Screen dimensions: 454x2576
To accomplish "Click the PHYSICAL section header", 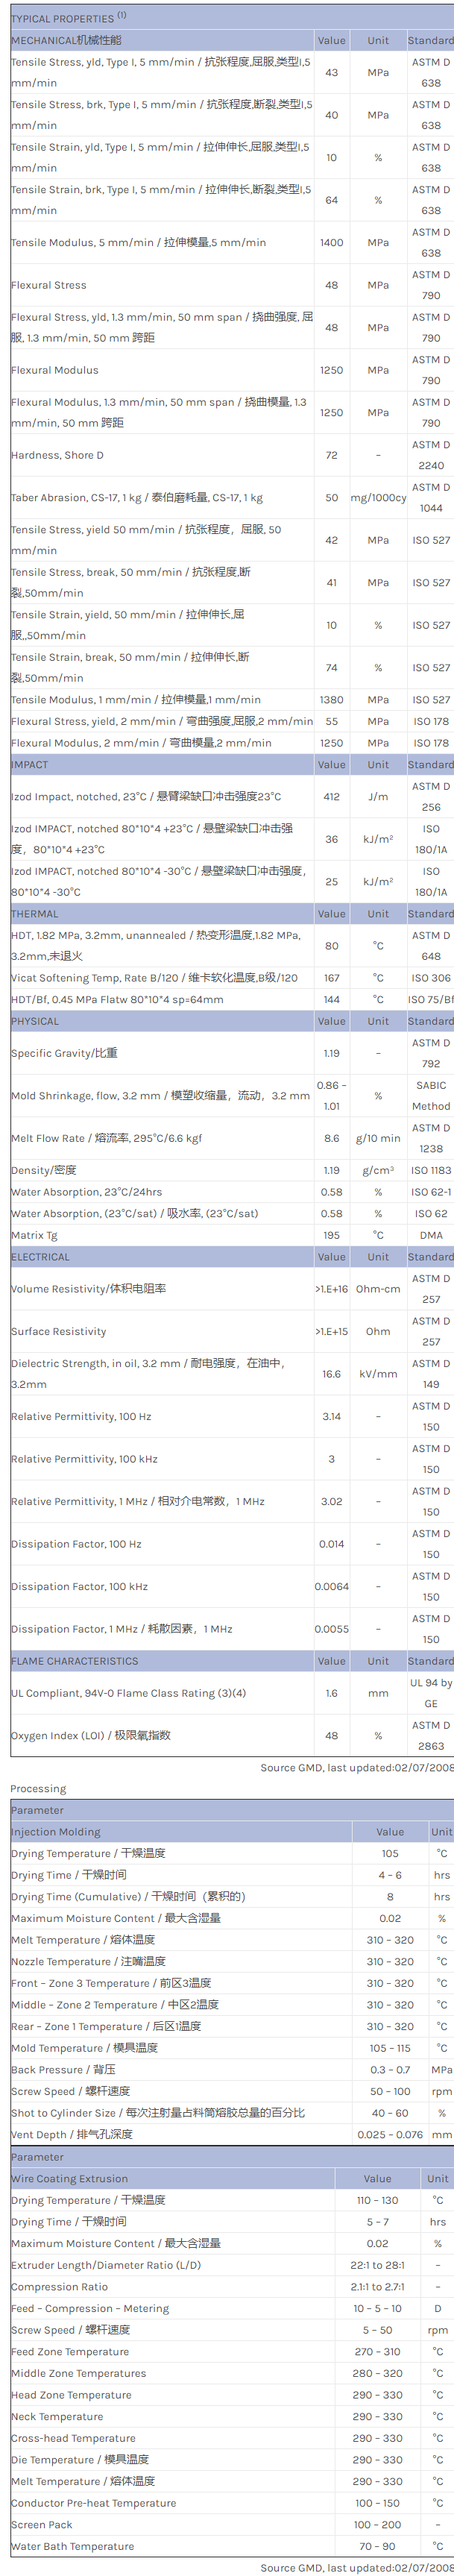I will [36, 1021].
